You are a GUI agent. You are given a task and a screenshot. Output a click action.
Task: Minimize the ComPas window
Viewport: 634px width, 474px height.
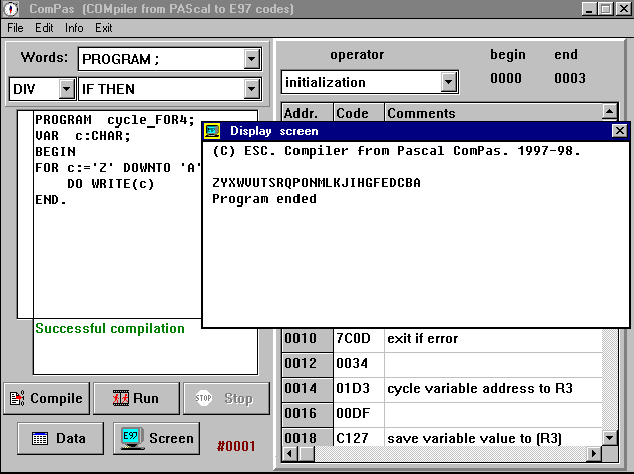pyautogui.click(x=589, y=9)
